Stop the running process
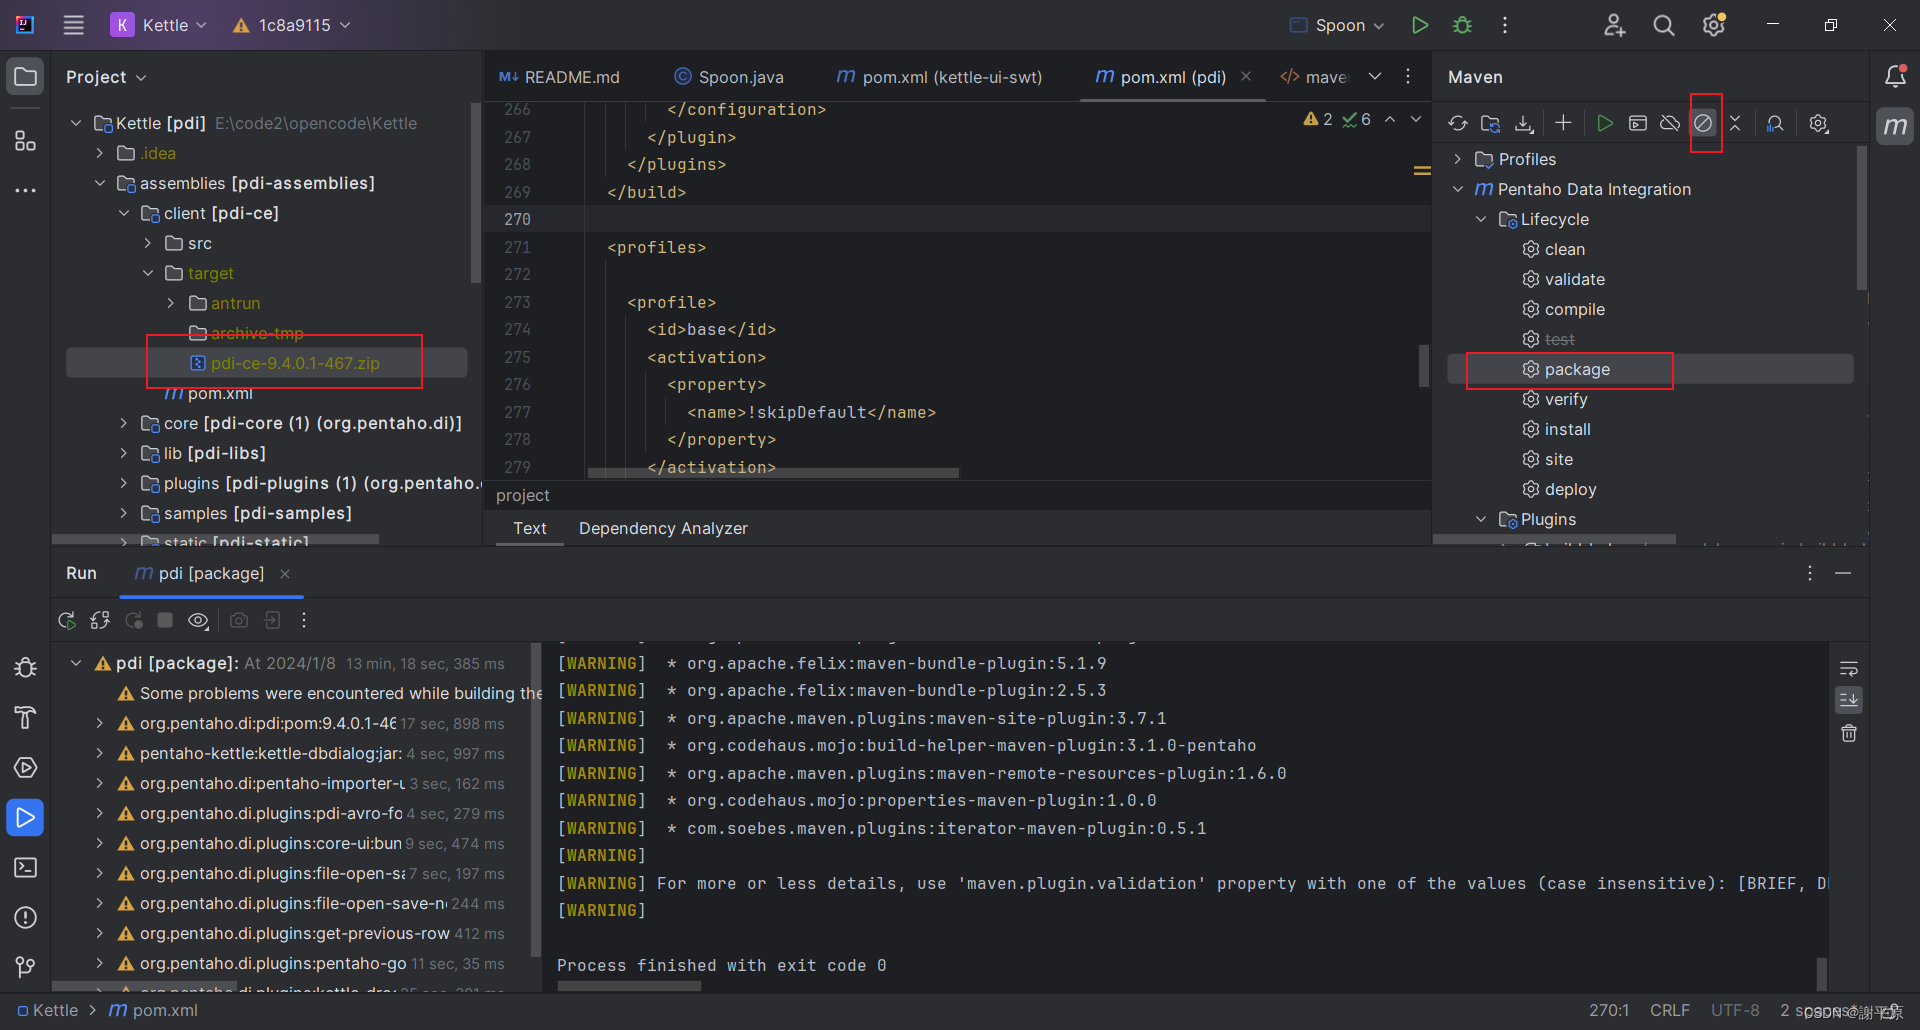Viewport: 1920px width, 1030px height. pos(165,620)
